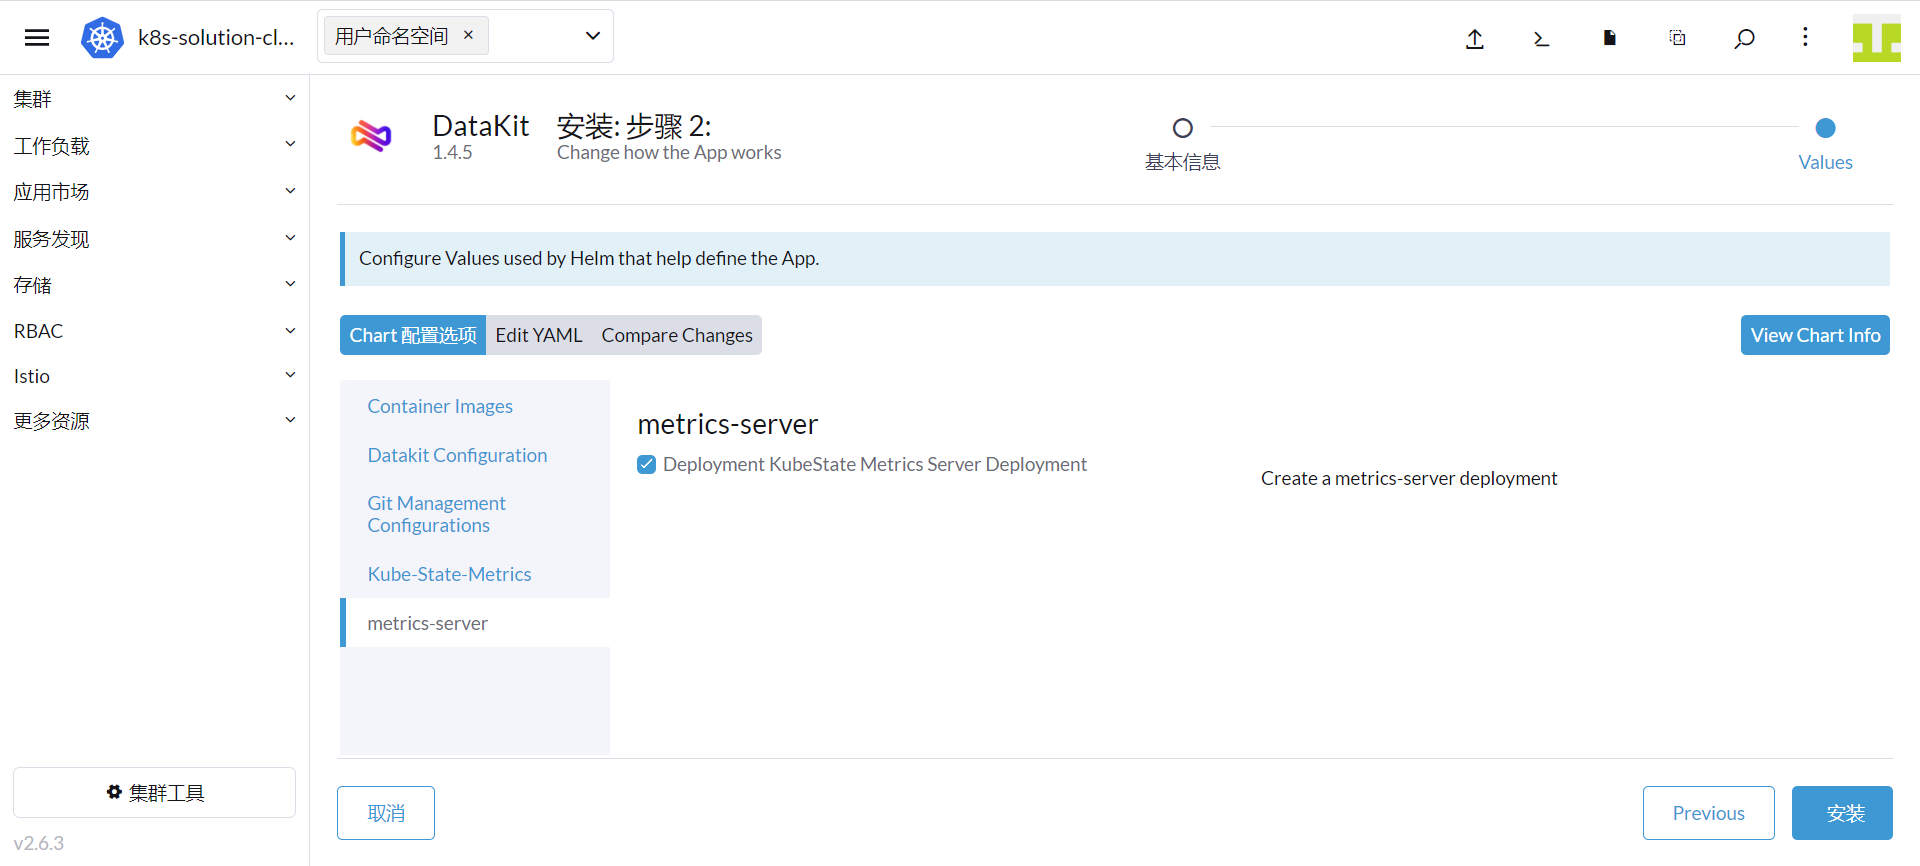Image resolution: width=1920 pixels, height=866 pixels.
Task: Open the Datakit Configuration section
Action: tap(475, 455)
